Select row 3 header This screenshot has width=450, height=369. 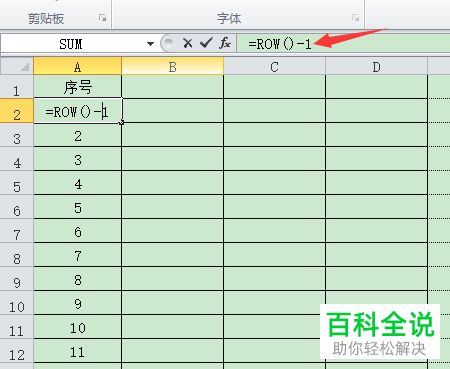[x=17, y=135]
